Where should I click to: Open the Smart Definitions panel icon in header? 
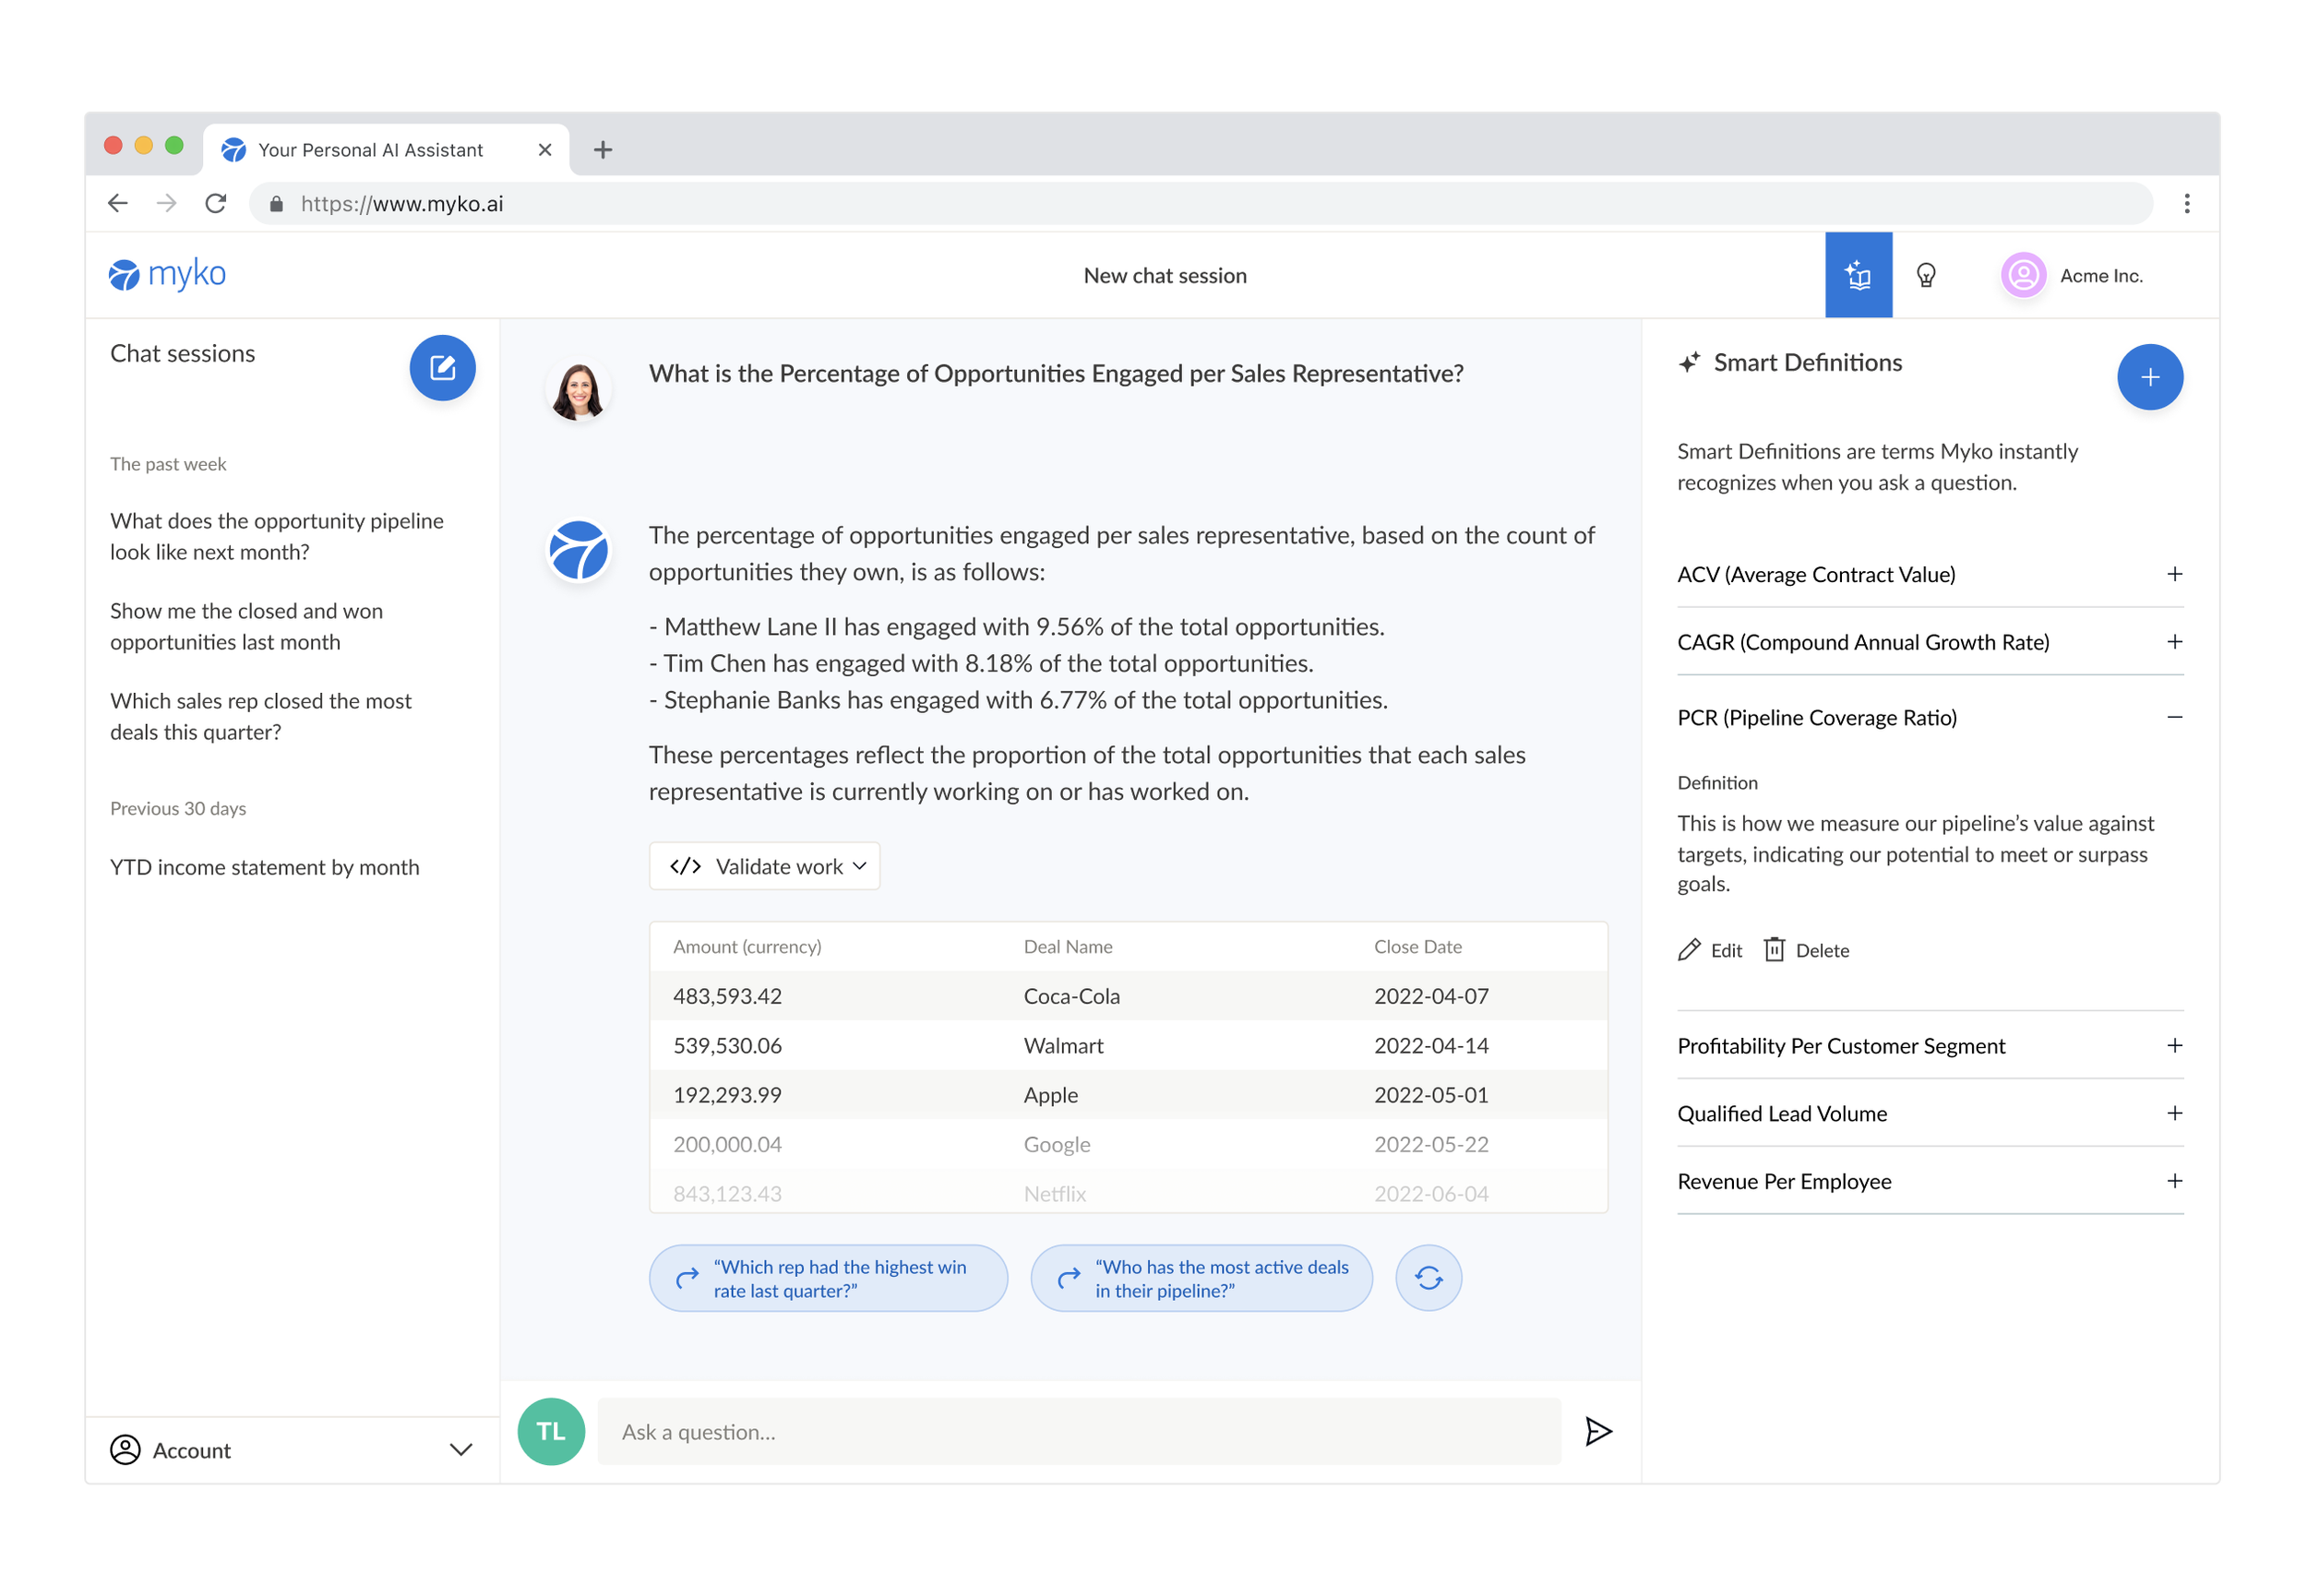pyautogui.click(x=1858, y=275)
